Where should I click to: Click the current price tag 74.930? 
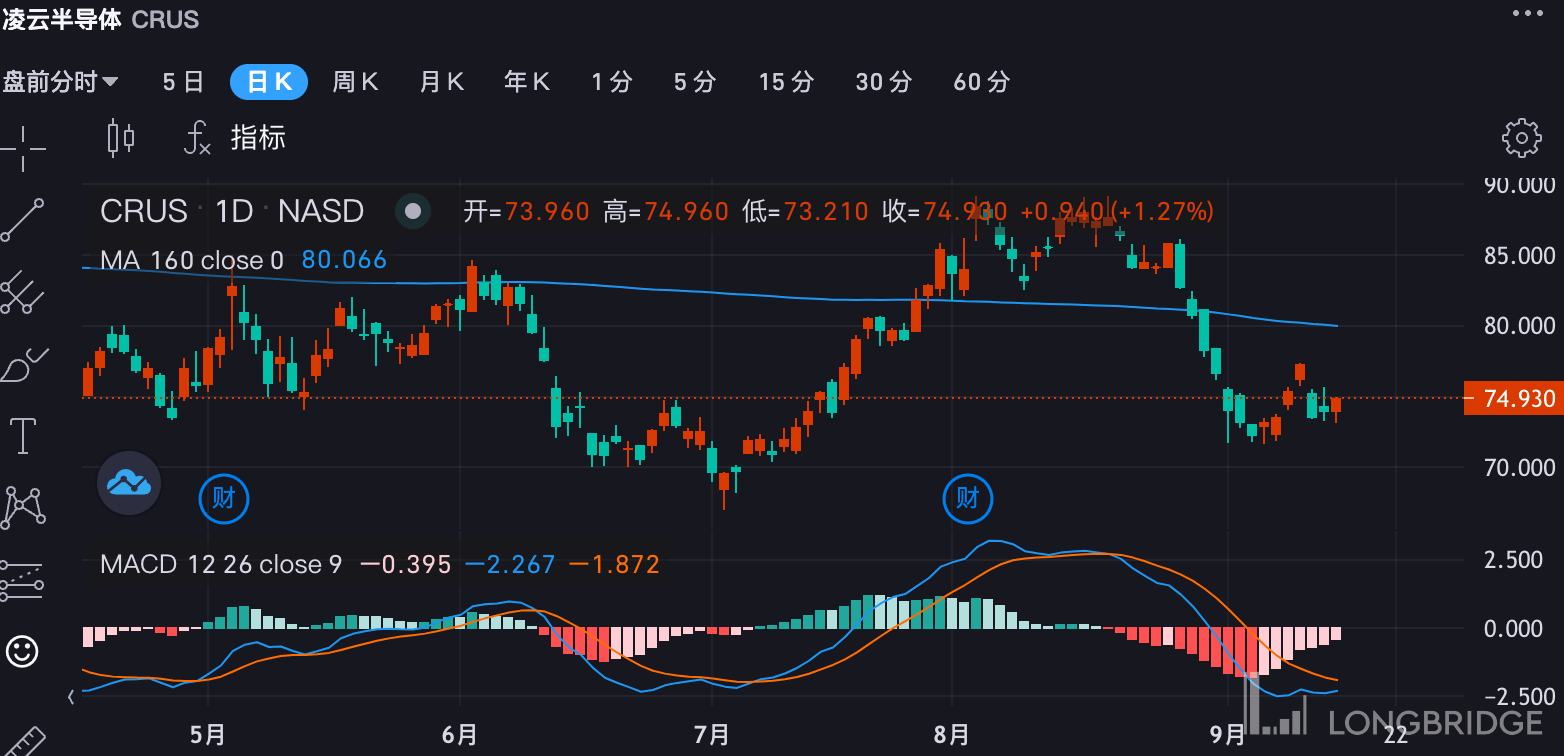pos(1513,399)
